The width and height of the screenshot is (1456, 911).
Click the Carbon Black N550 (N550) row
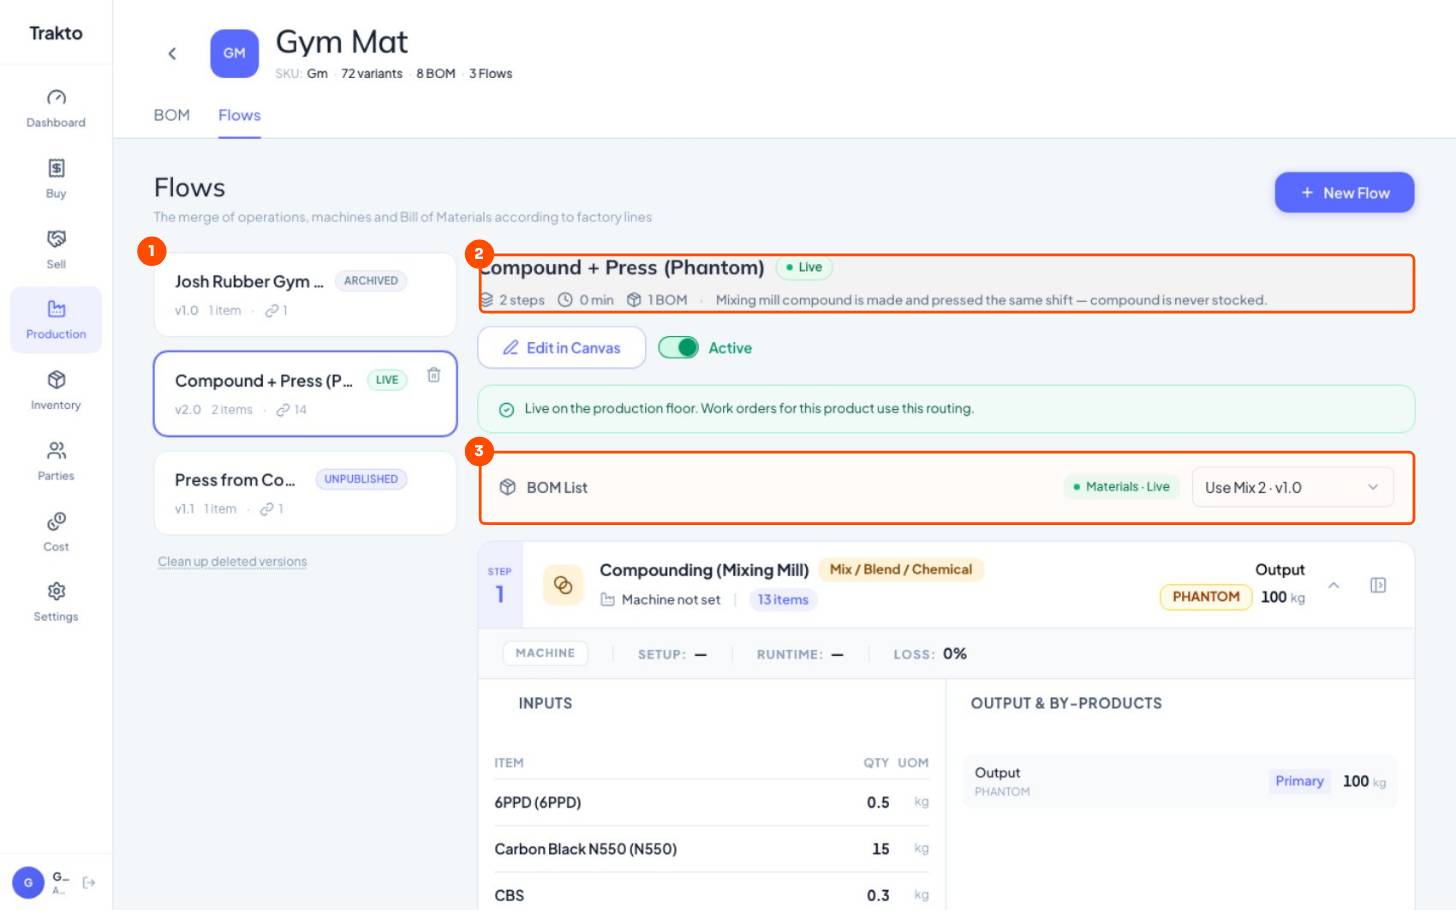point(712,849)
